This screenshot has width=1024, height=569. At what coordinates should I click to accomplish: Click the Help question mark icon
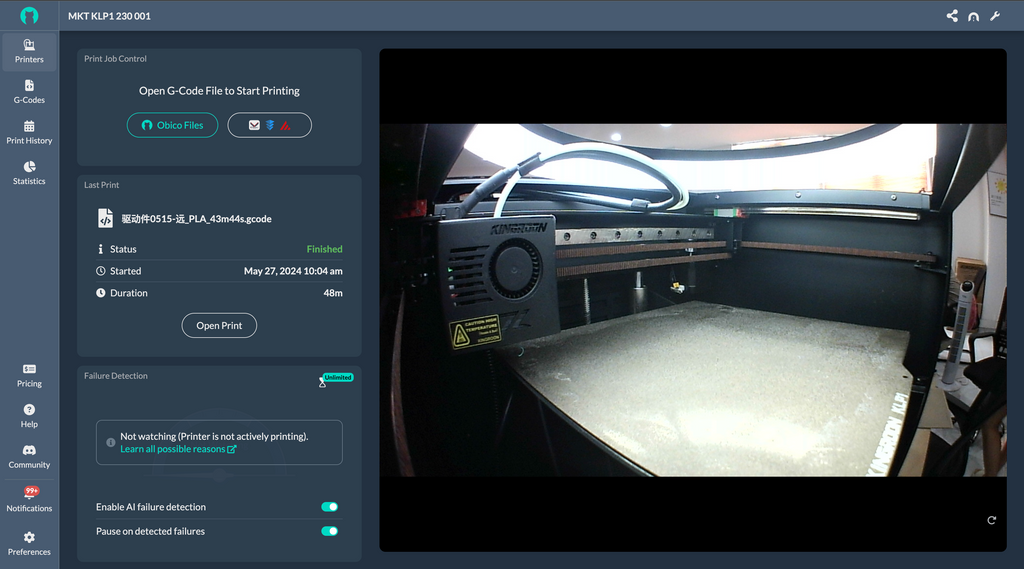pyautogui.click(x=29, y=410)
